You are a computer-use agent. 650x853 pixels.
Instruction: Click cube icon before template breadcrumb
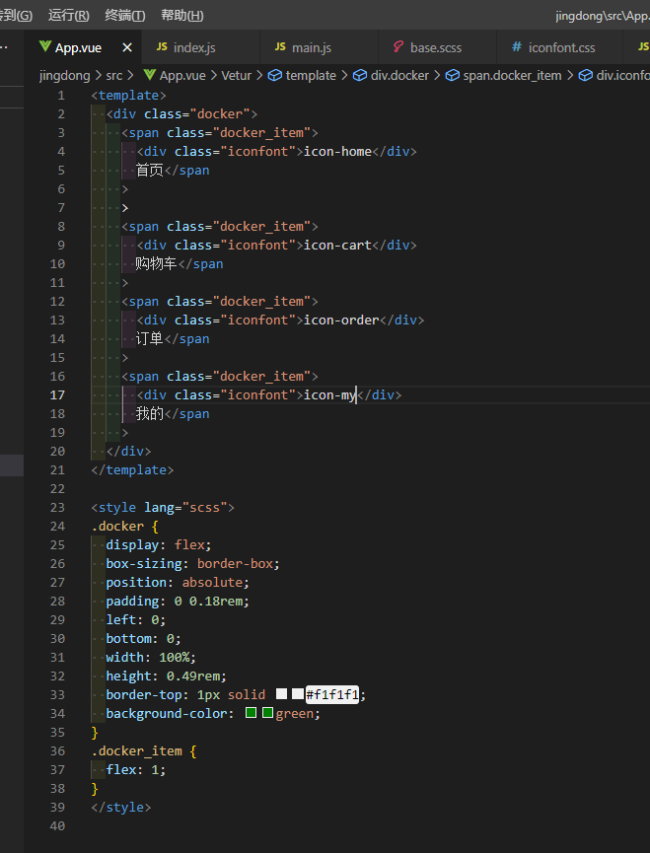(x=275, y=75)
